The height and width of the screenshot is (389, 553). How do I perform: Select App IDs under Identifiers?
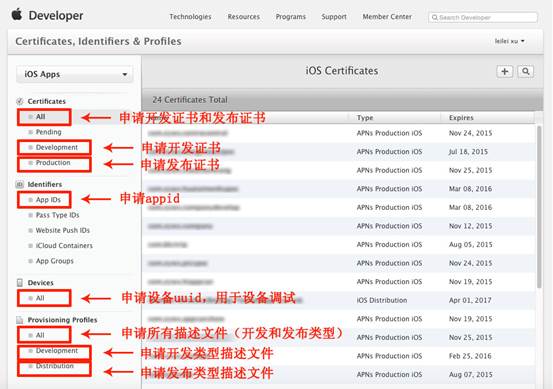48,200
